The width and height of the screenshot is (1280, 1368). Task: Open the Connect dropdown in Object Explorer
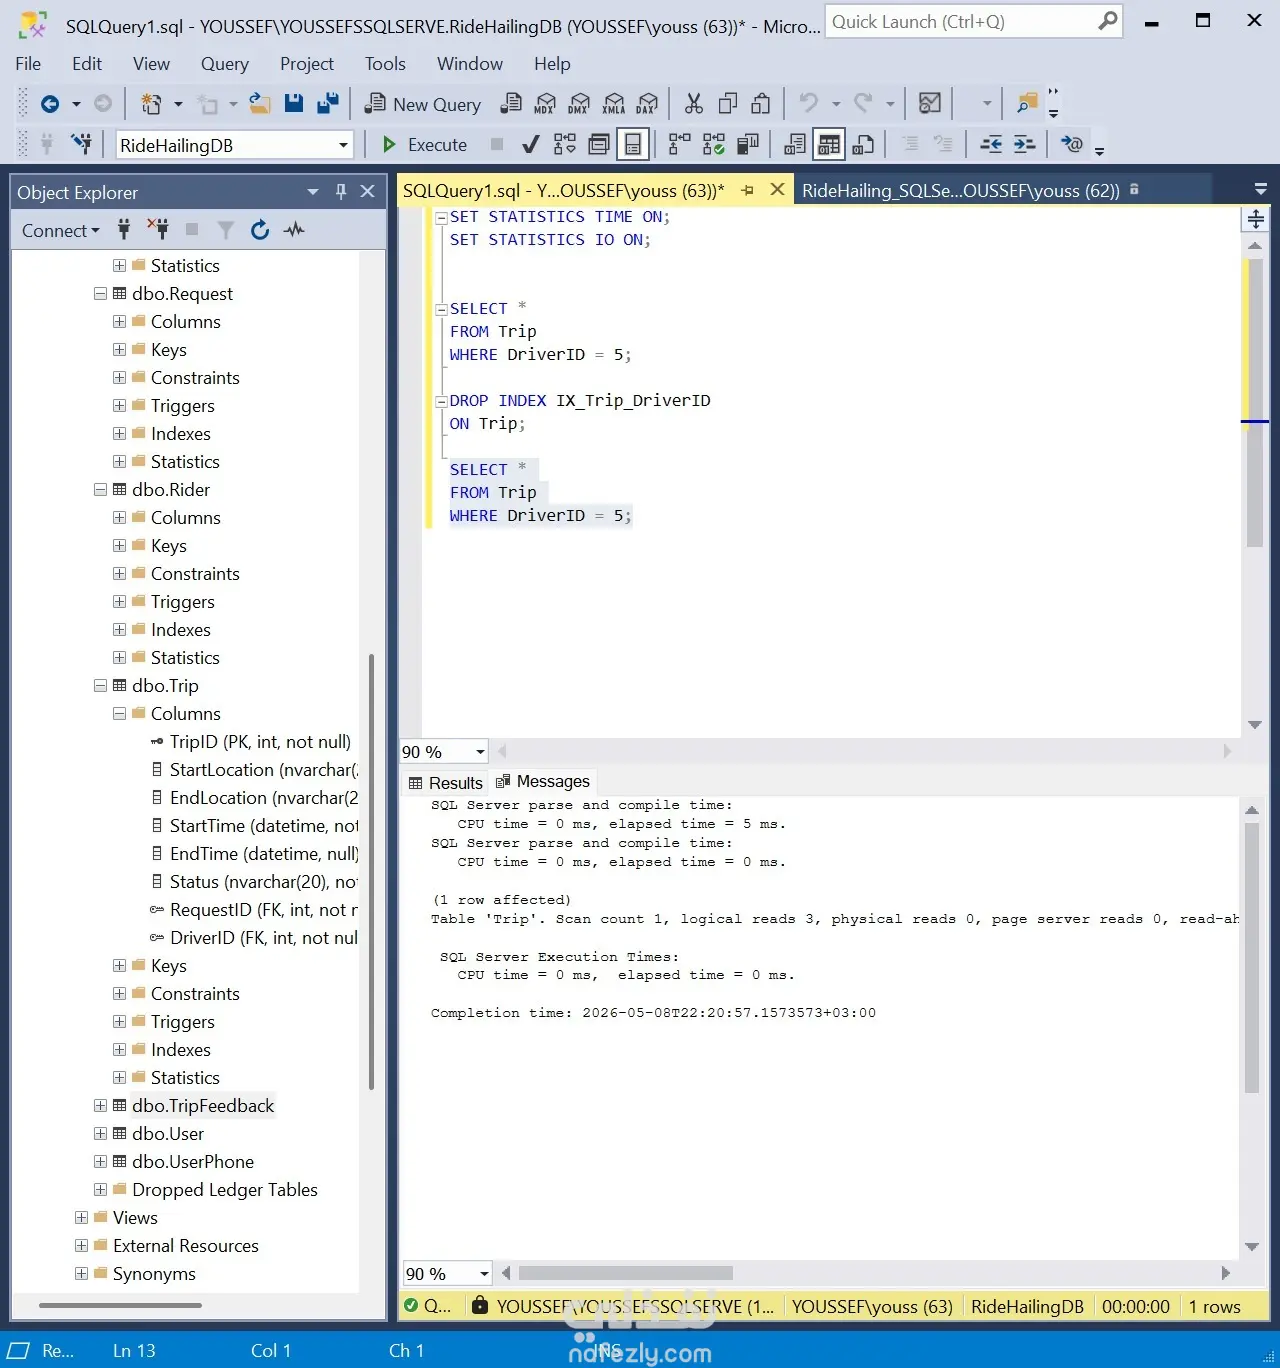click(x=61, y=230)
